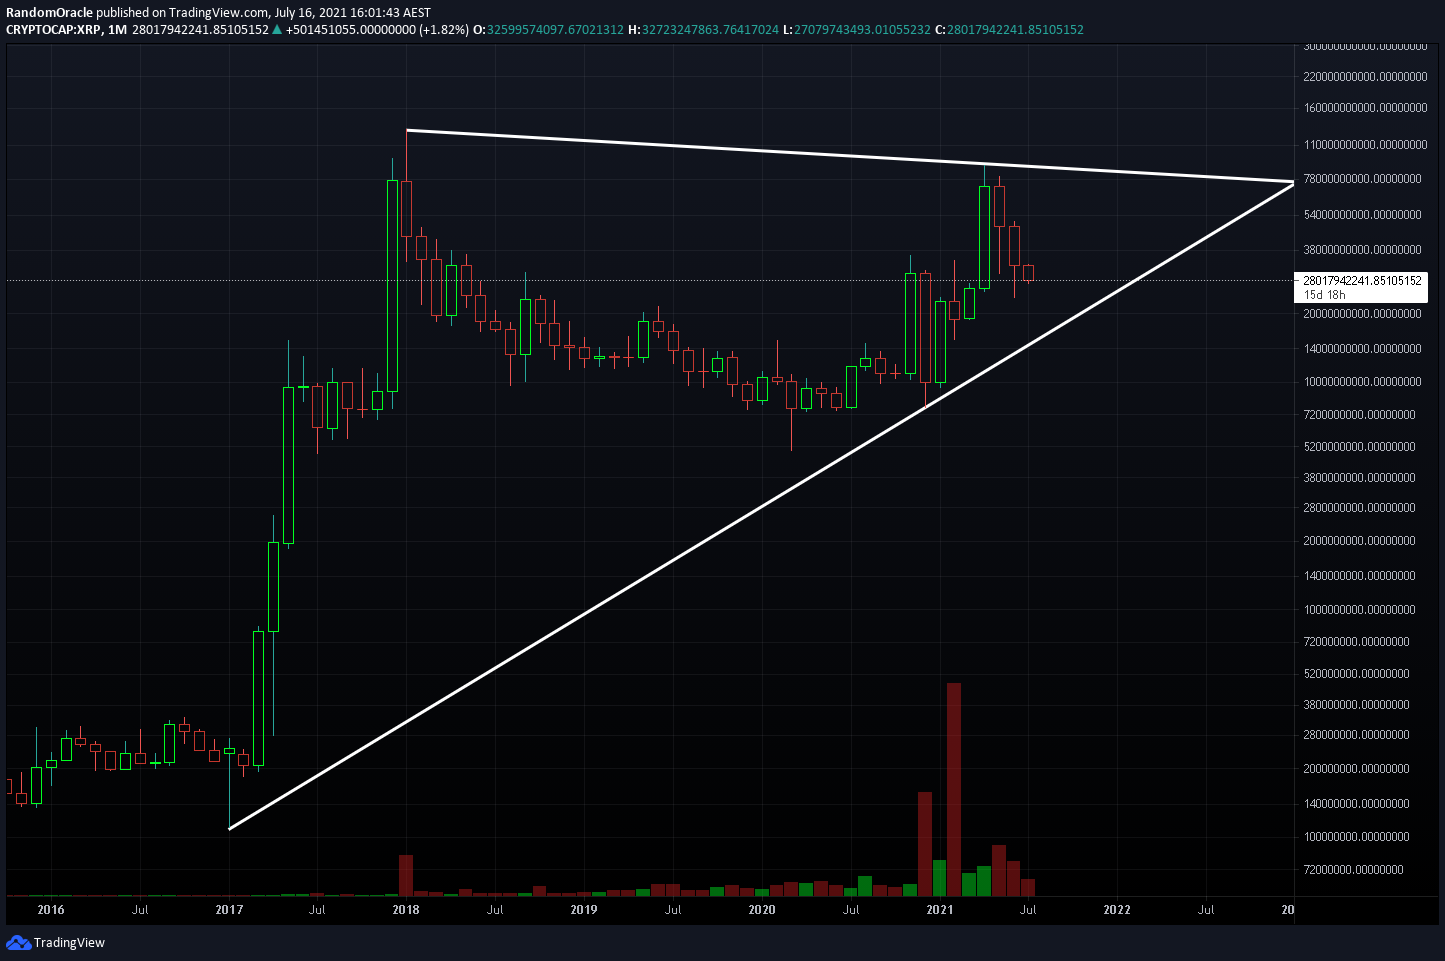Click the high value 32723247863.76417024
1445x961 pixels.
pyautogui.click(x=710, y=29)
